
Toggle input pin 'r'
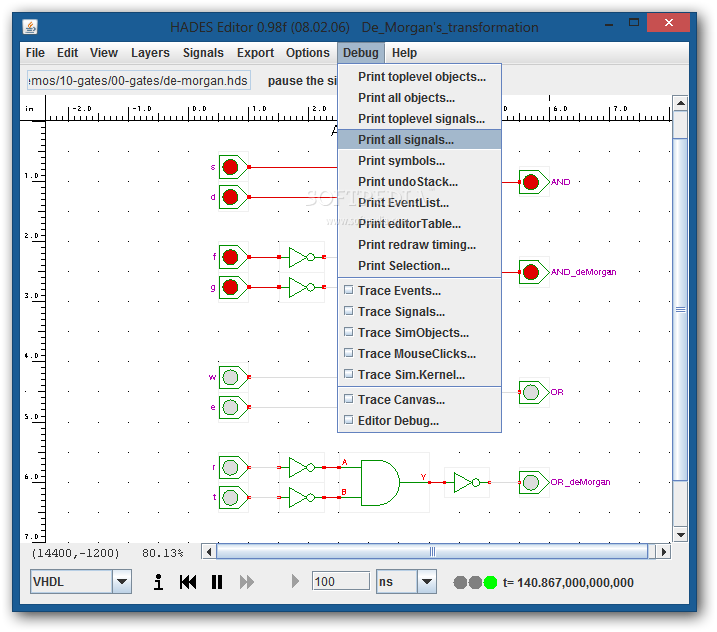tap(230, 467)
